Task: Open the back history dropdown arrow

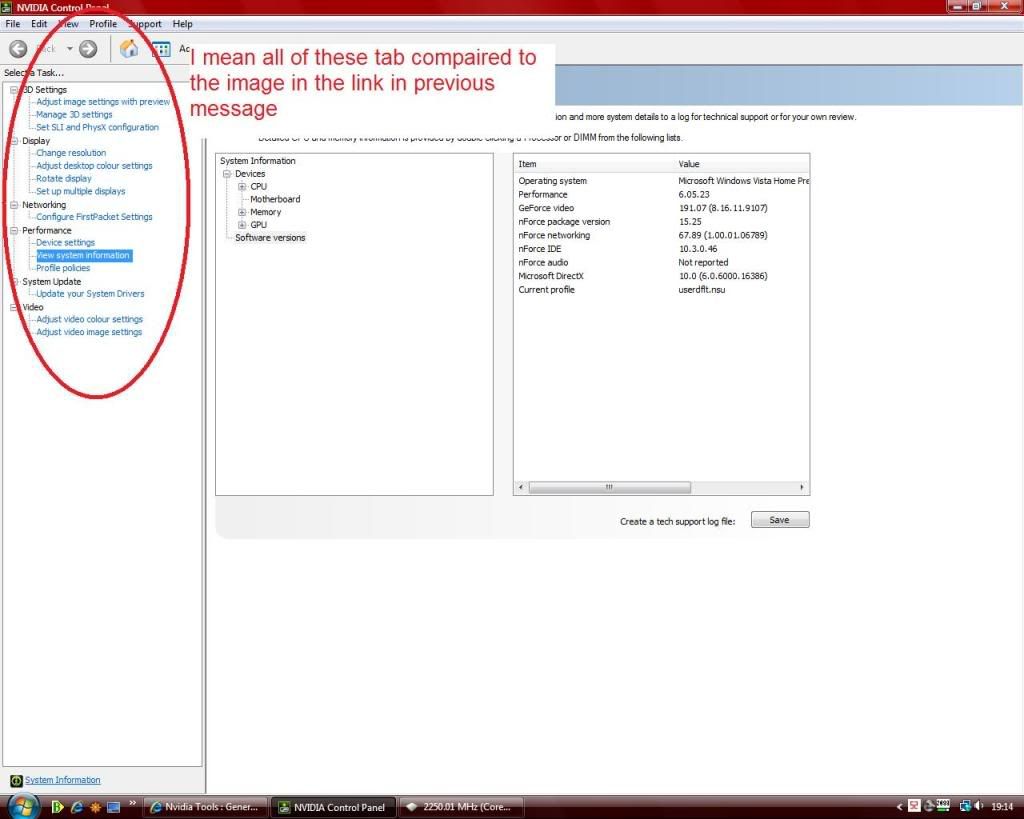Action: pyautogui.click(x=70, y=48)
